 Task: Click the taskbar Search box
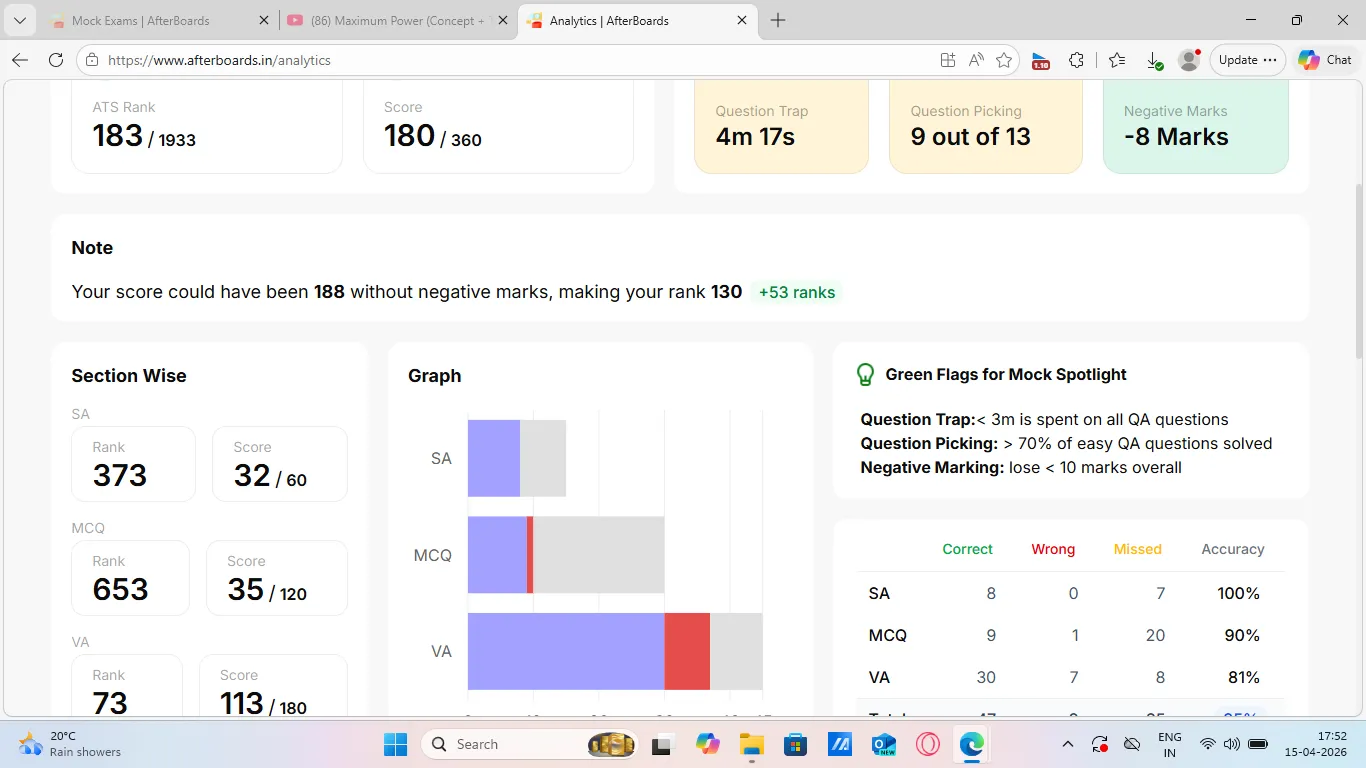click(528, 744)
